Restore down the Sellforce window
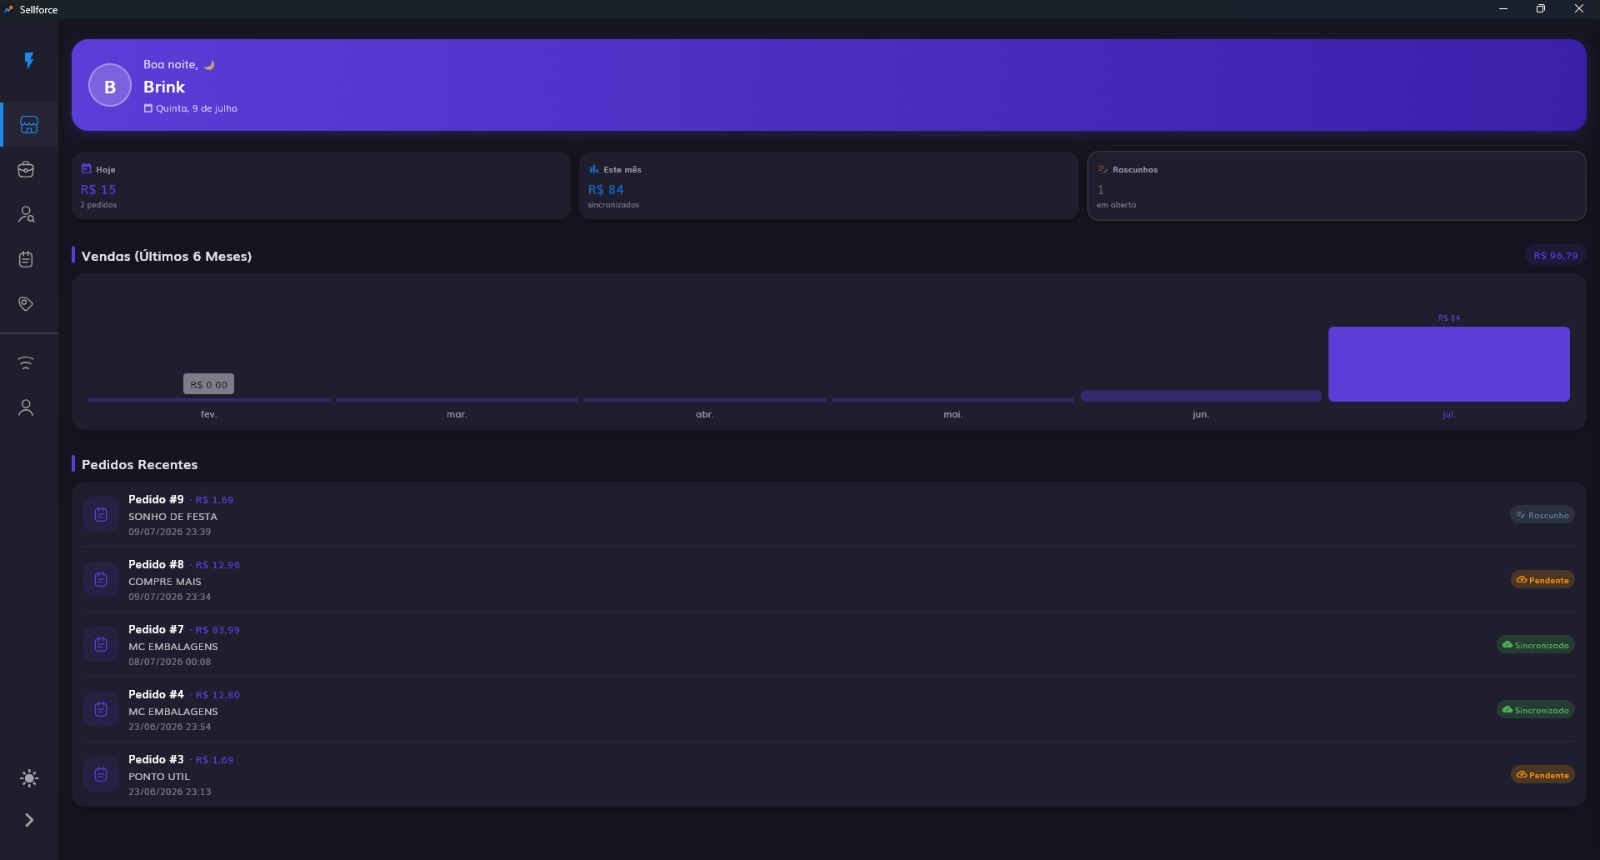This screenshot has width=1600, height=860. pos(1541,9)
